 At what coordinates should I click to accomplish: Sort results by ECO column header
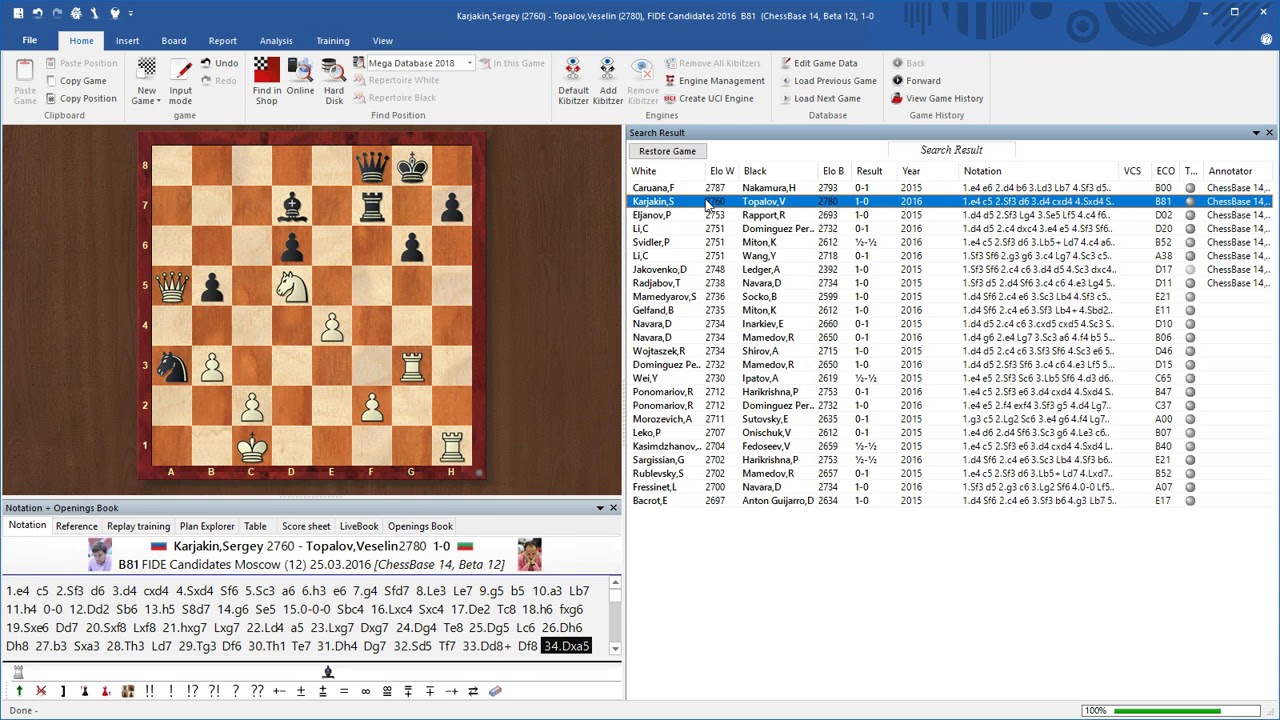(1165, 171)
